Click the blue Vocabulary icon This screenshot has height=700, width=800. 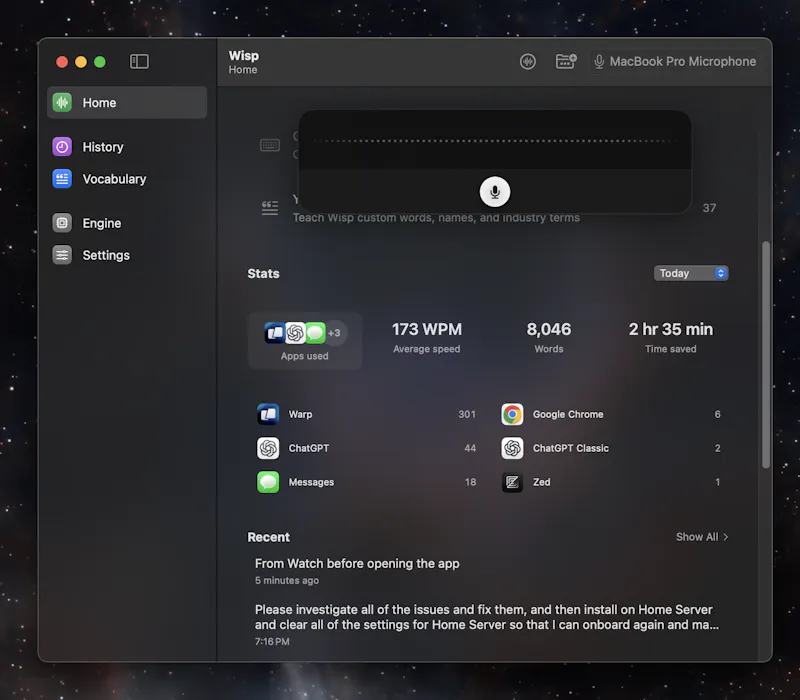[x=62, y=179]
